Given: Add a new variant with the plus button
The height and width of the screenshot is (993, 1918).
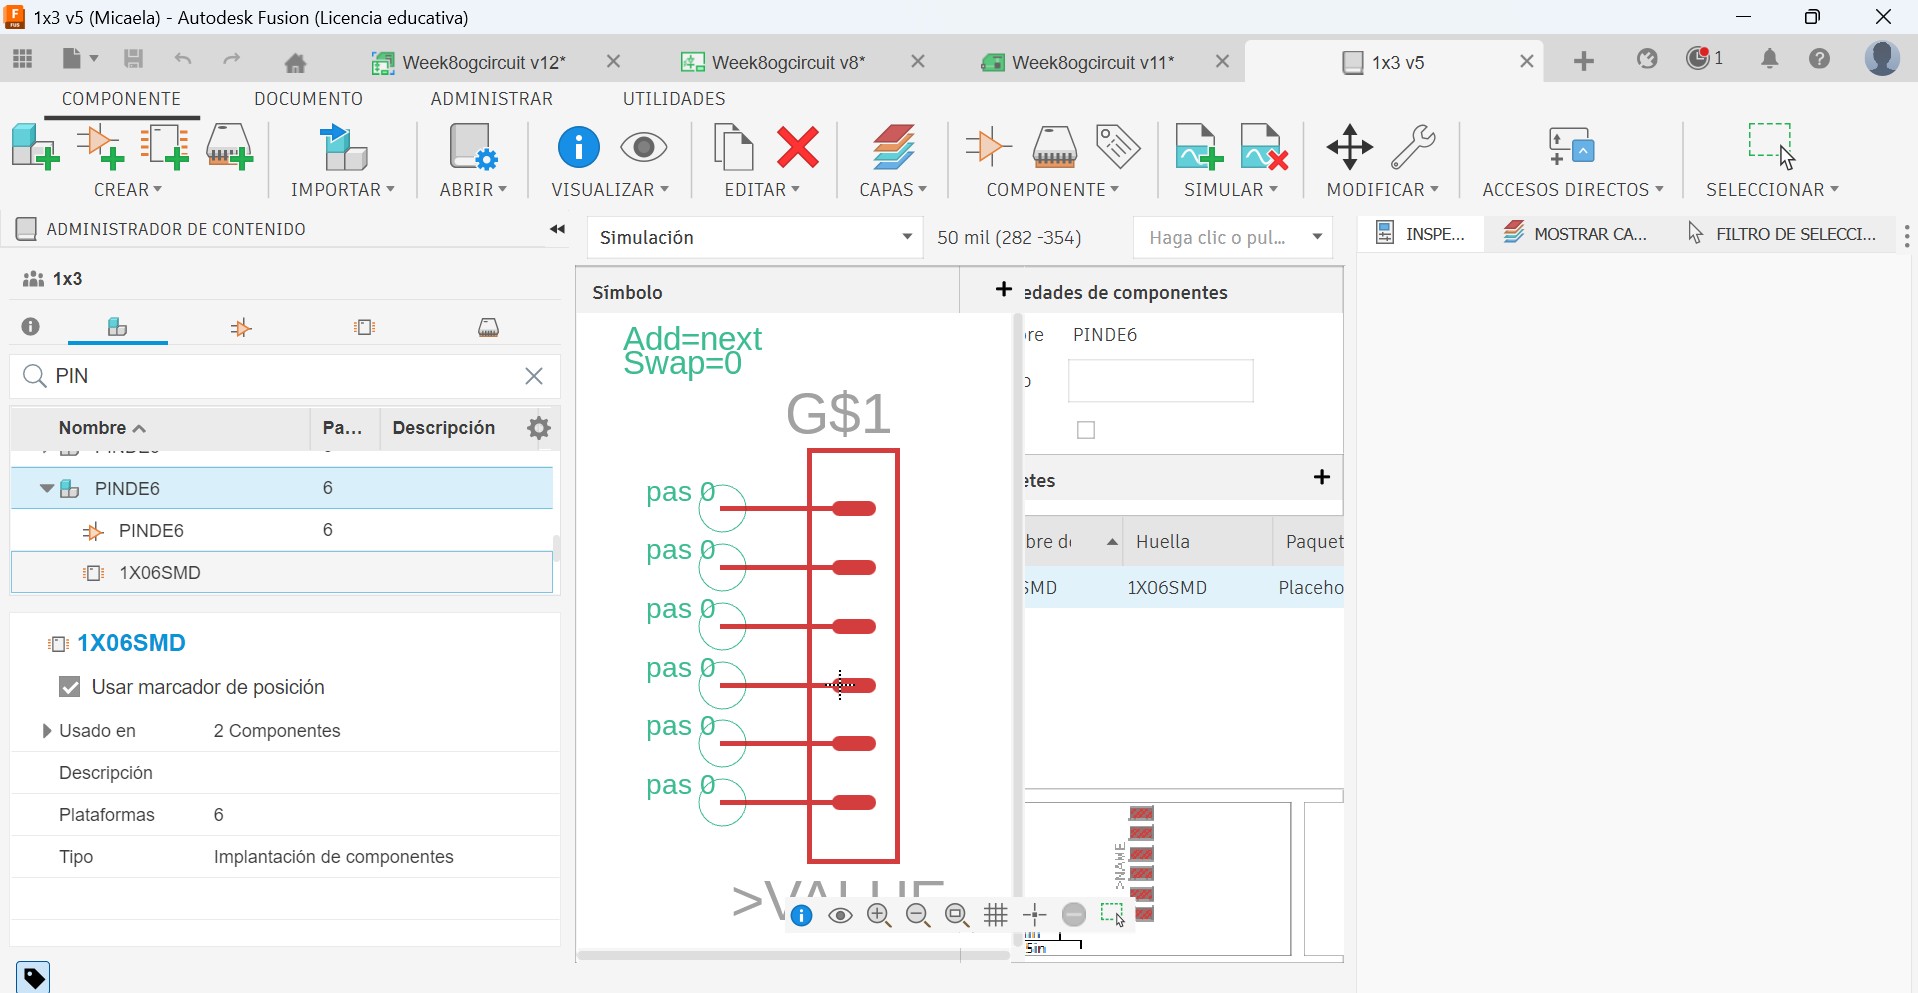Looking at the screenshot, I should tap(1322, 478).
